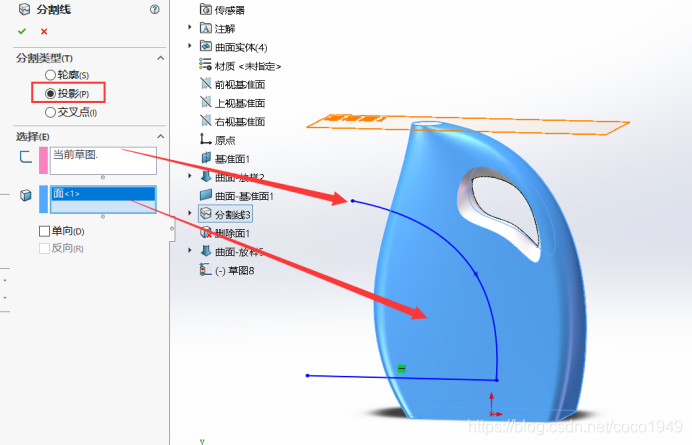The image size is (692, 445).
Task: Select 注解 annotation icon in tree
Action: [x=206, y=28]
